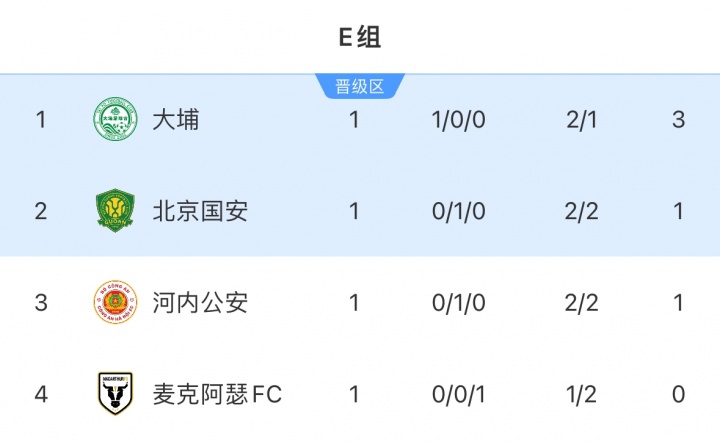Click 大埔's points value 3
The image size is (720, 442).
coord(679,120)
